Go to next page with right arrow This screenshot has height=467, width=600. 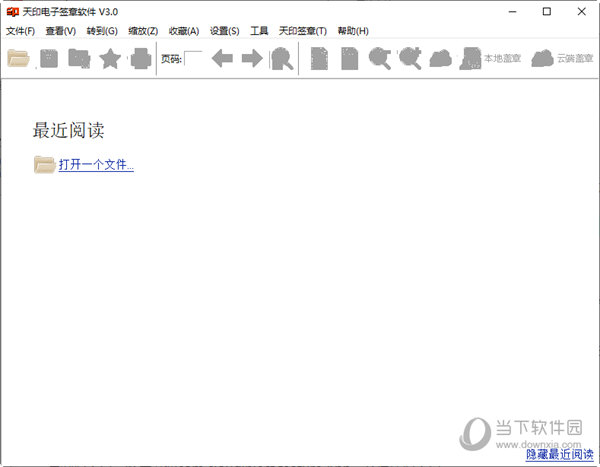[x=252, y=59]
